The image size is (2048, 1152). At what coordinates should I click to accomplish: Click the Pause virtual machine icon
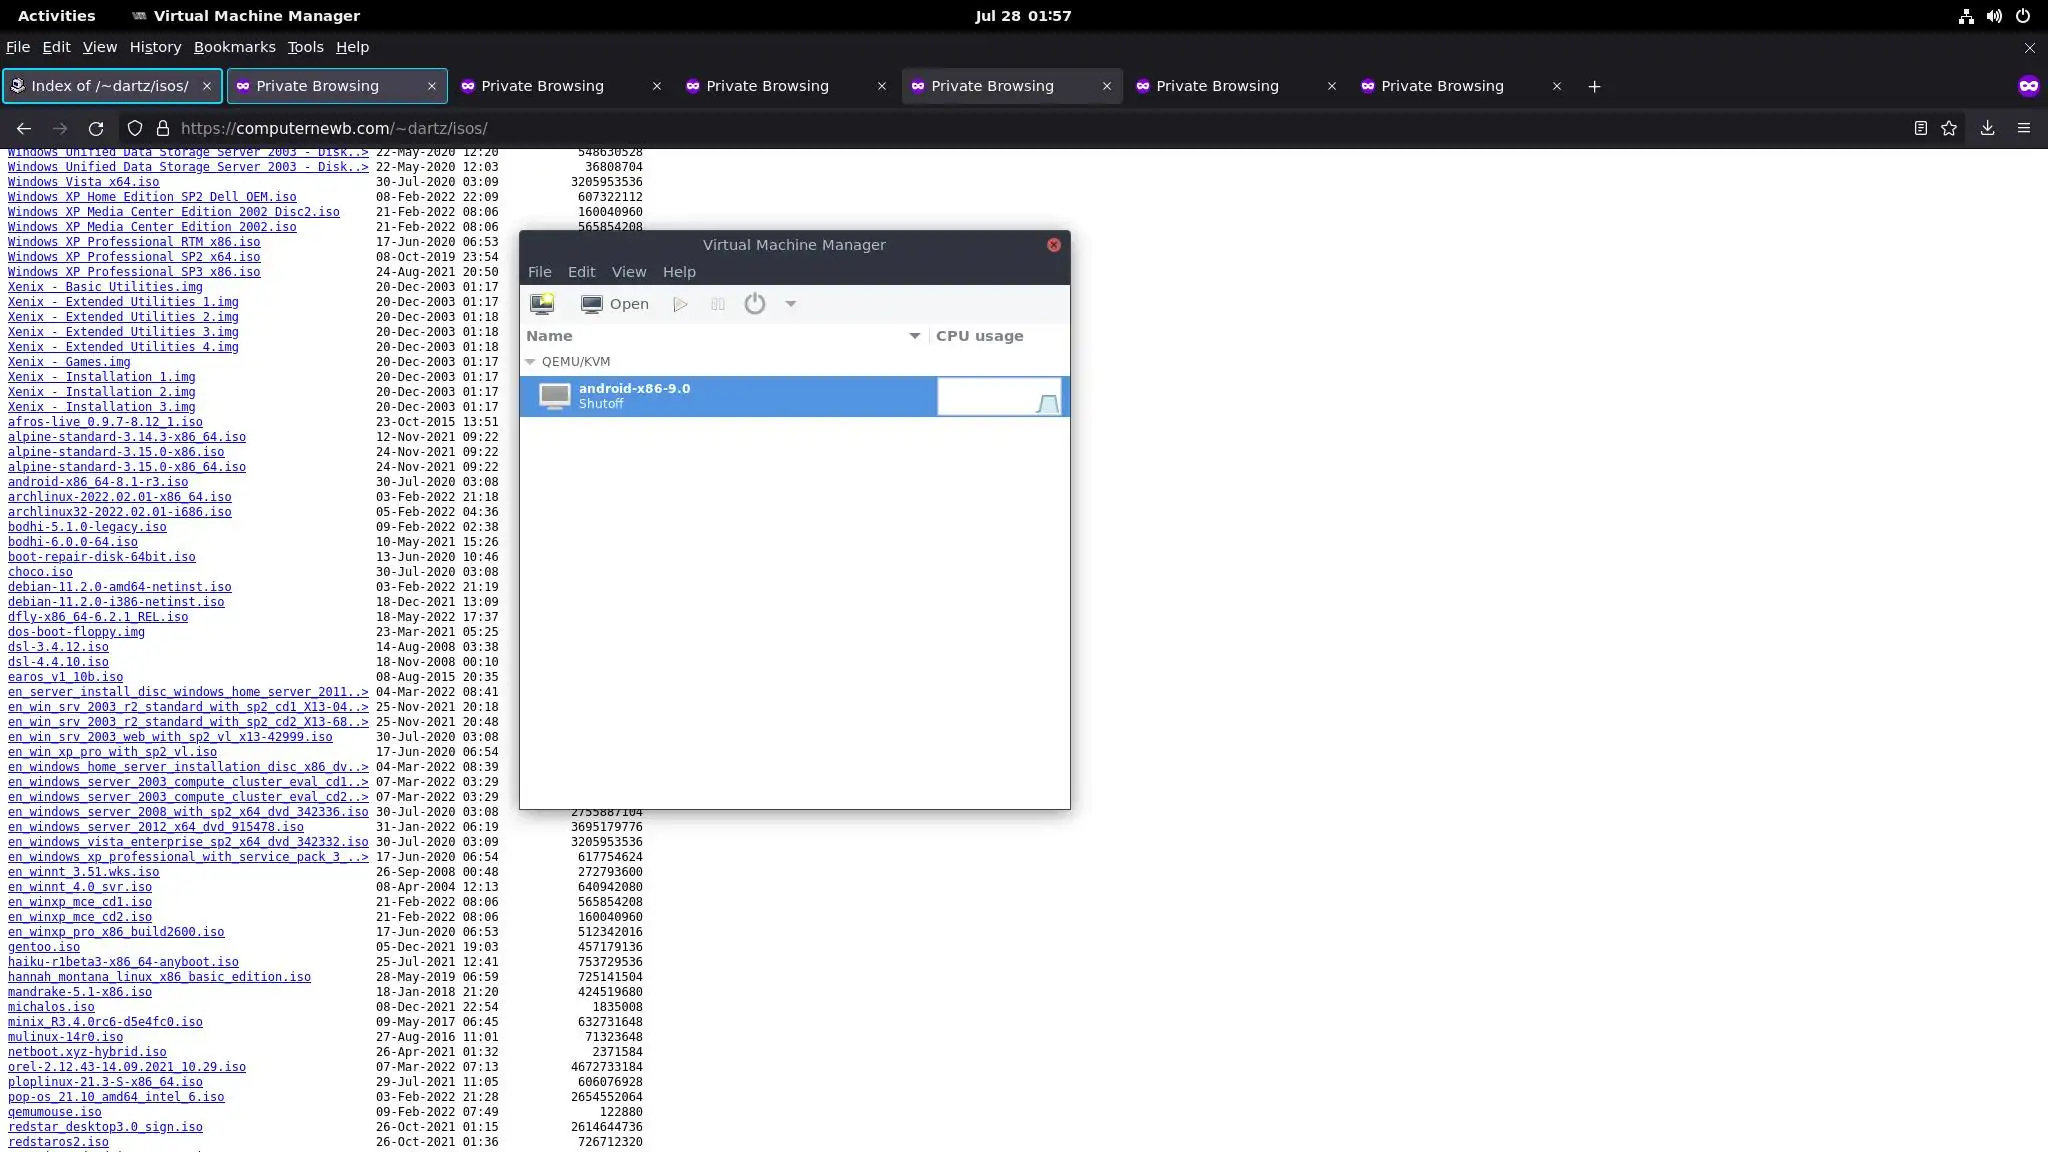click(x=717, y=304)
